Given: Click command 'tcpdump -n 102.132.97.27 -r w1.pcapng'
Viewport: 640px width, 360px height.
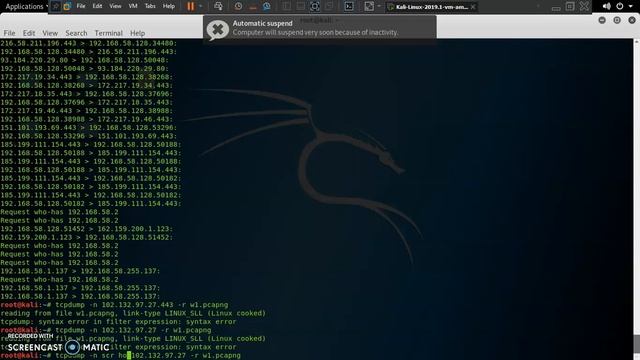Looking at the screenshot, I should [x=133, y=330].
